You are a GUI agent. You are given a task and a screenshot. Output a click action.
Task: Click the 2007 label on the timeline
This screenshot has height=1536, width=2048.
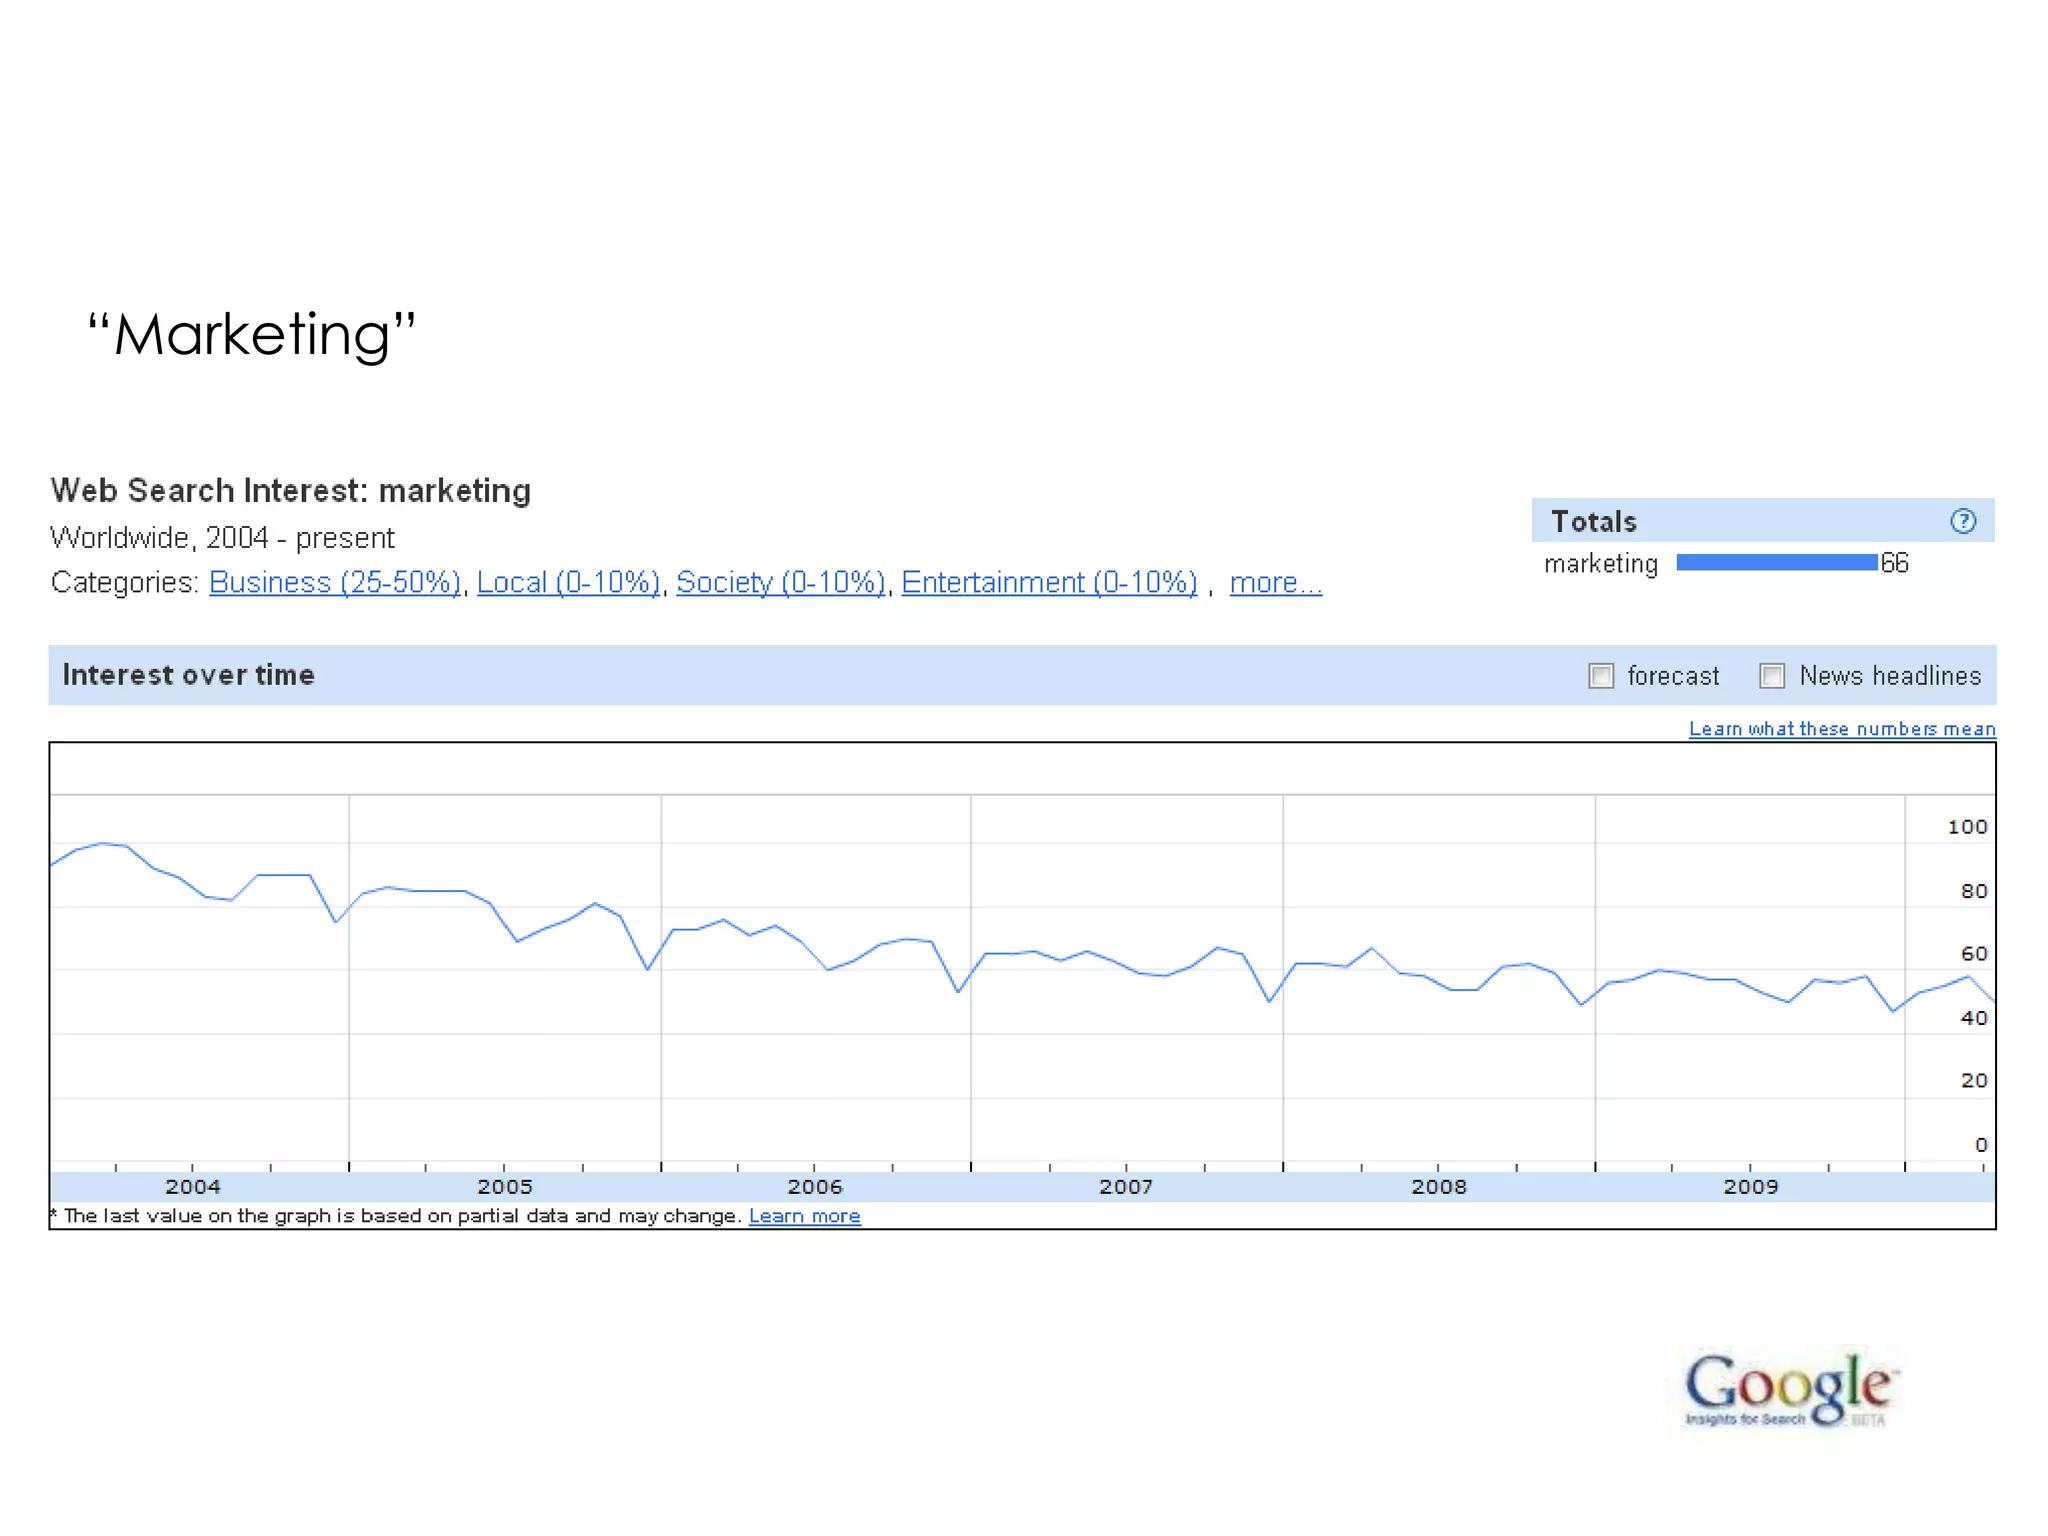pos(1126,1187)
